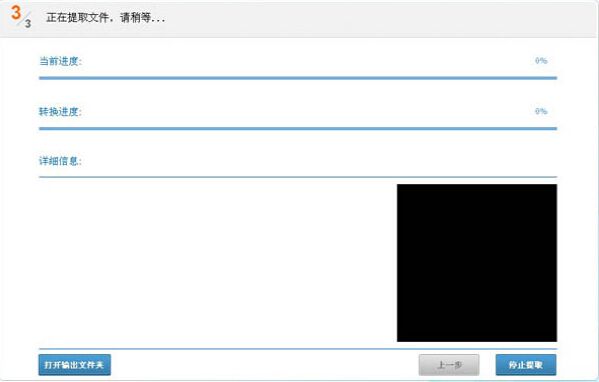Screen dimensions: 599x382
Task: Click the 当前进度 progress bar
Action: pos(298,78)
